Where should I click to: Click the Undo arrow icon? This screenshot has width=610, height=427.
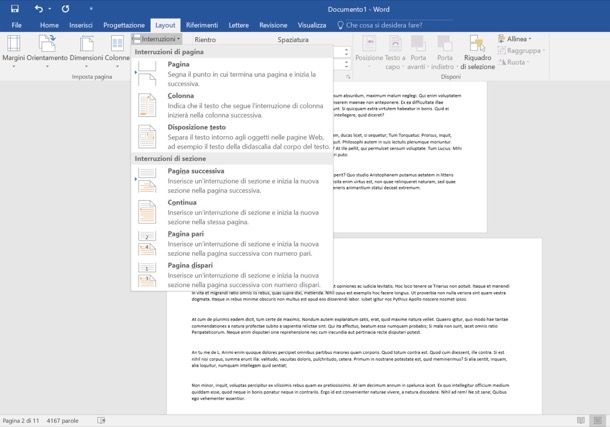coord(39,9)
